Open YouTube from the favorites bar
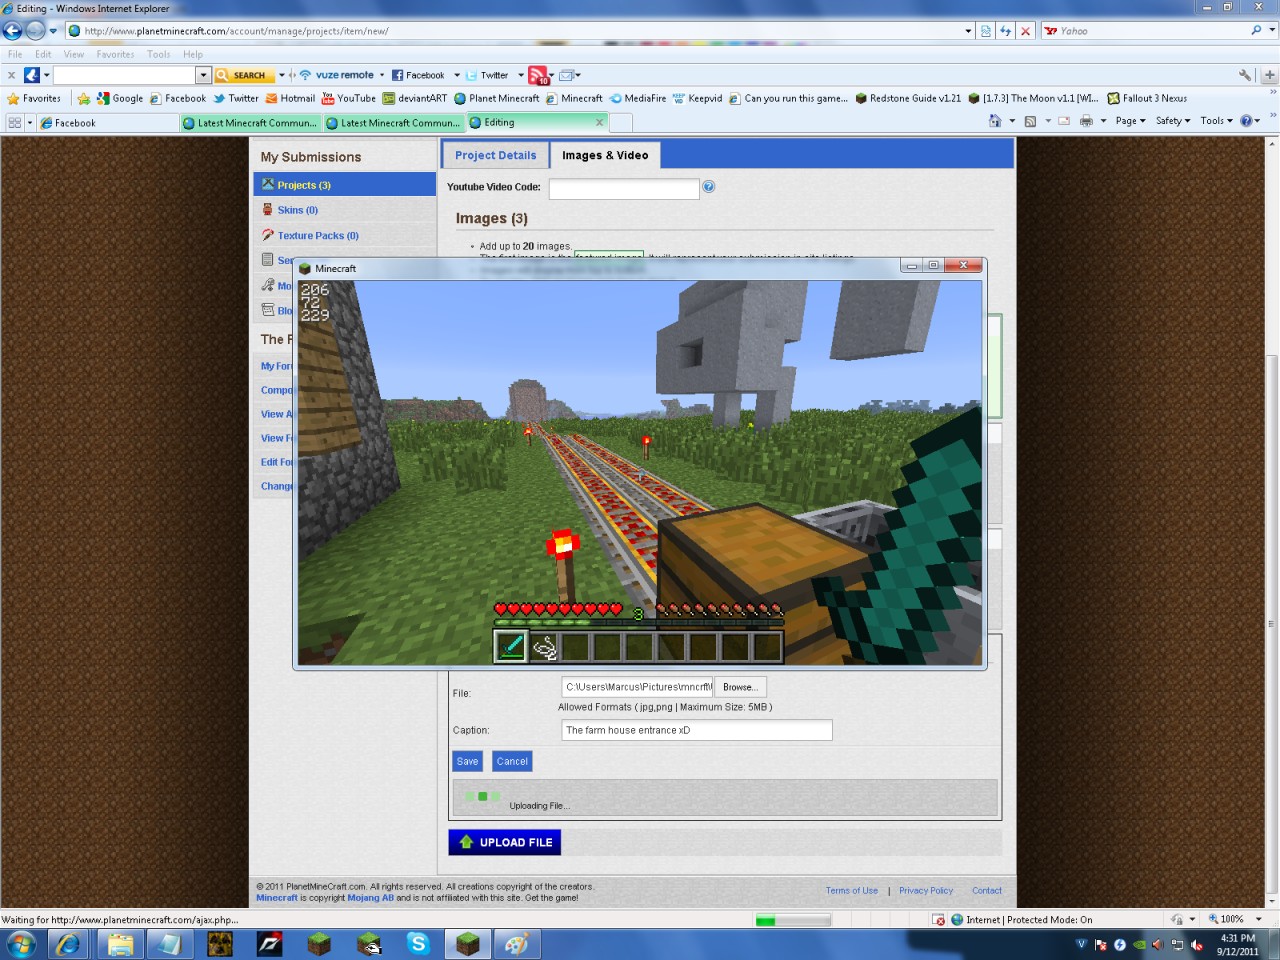1280x960 pixels. (349, 98)
